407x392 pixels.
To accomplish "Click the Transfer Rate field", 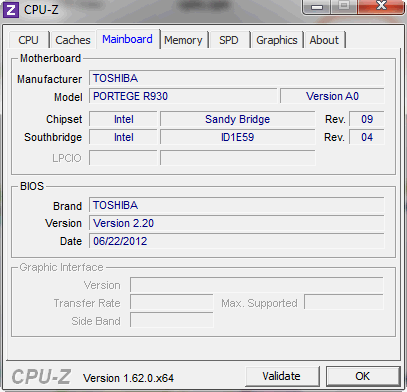I will tap(172, 303).
